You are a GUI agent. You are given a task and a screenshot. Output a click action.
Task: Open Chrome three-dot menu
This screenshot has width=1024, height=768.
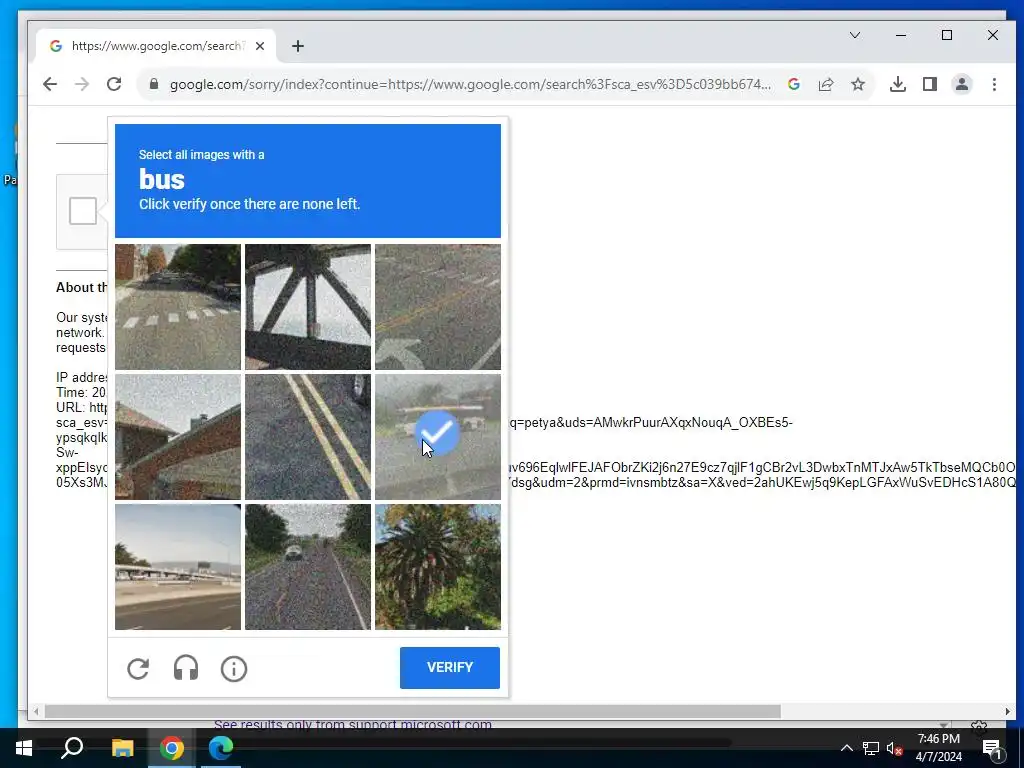[x=994, y=84]
